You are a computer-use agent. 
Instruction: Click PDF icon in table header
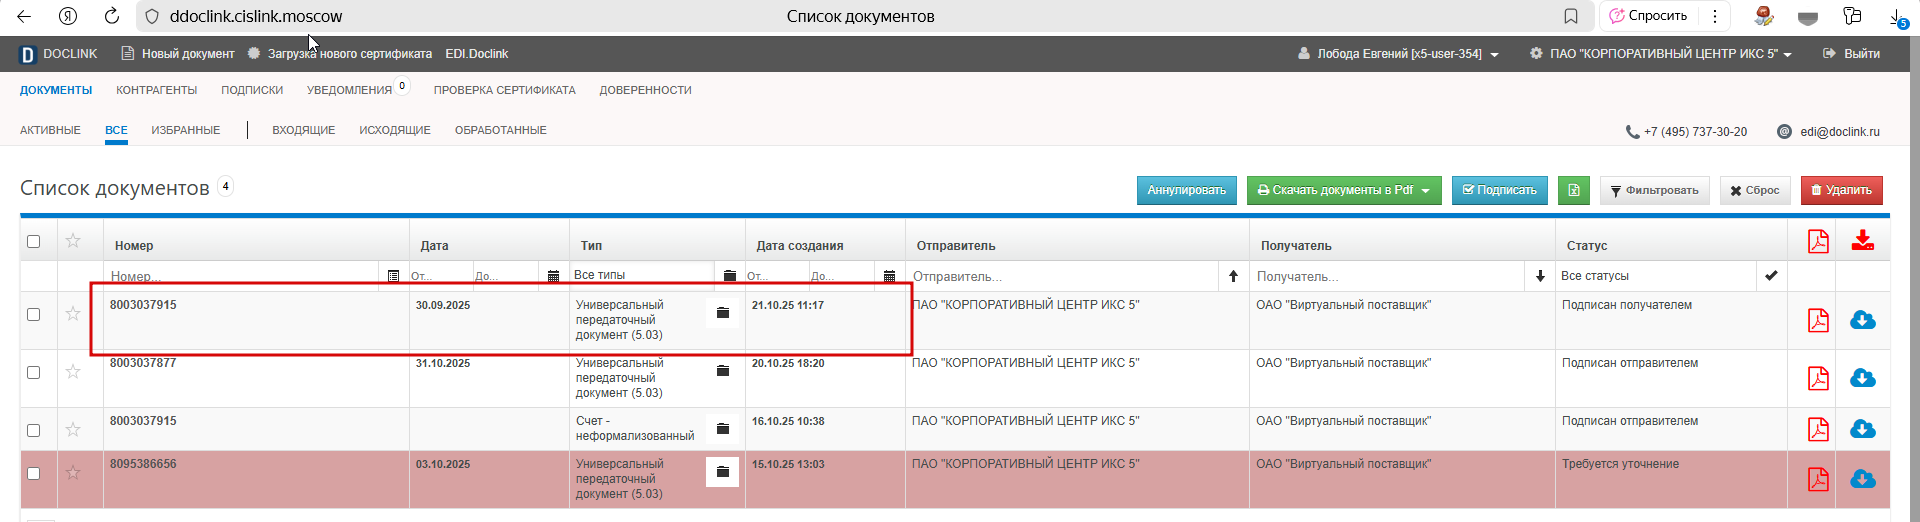point(1818,241)
